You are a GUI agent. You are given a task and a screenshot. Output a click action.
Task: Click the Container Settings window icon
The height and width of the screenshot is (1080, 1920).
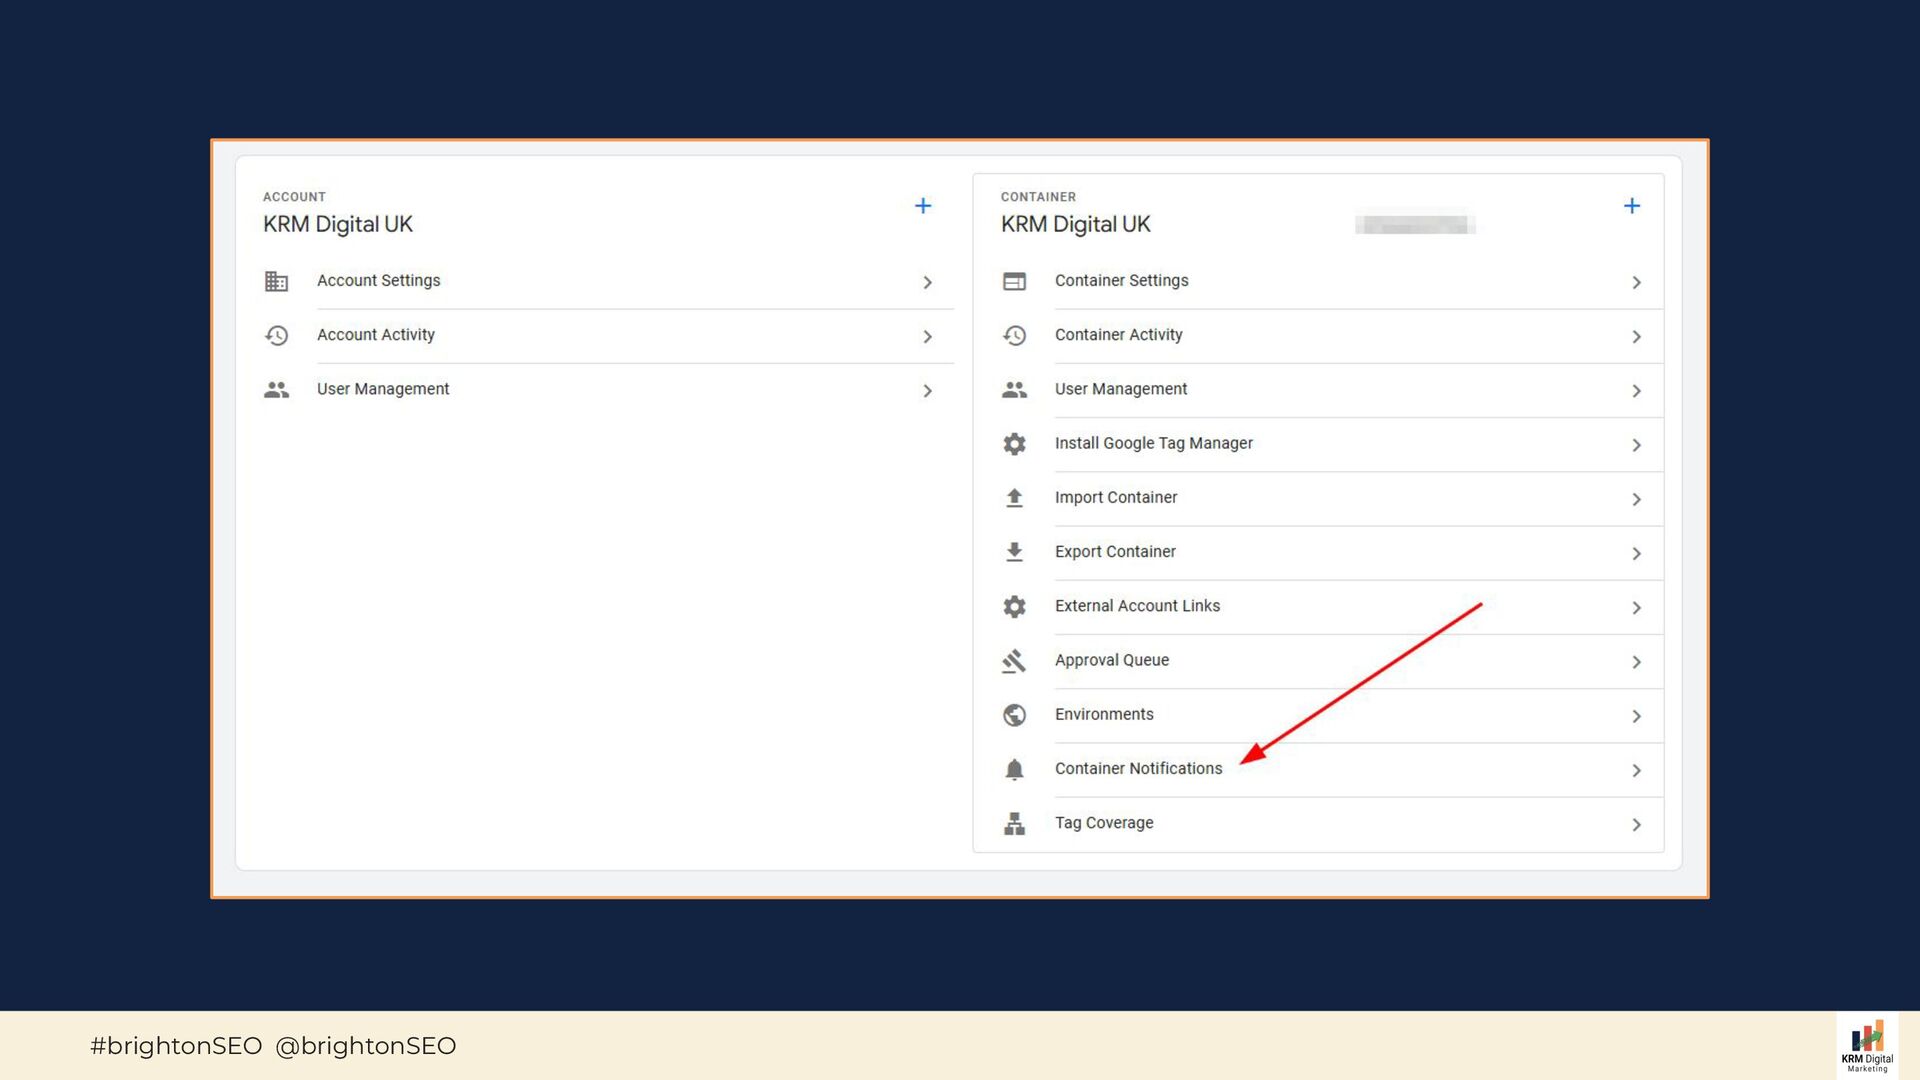[1014, 282]
